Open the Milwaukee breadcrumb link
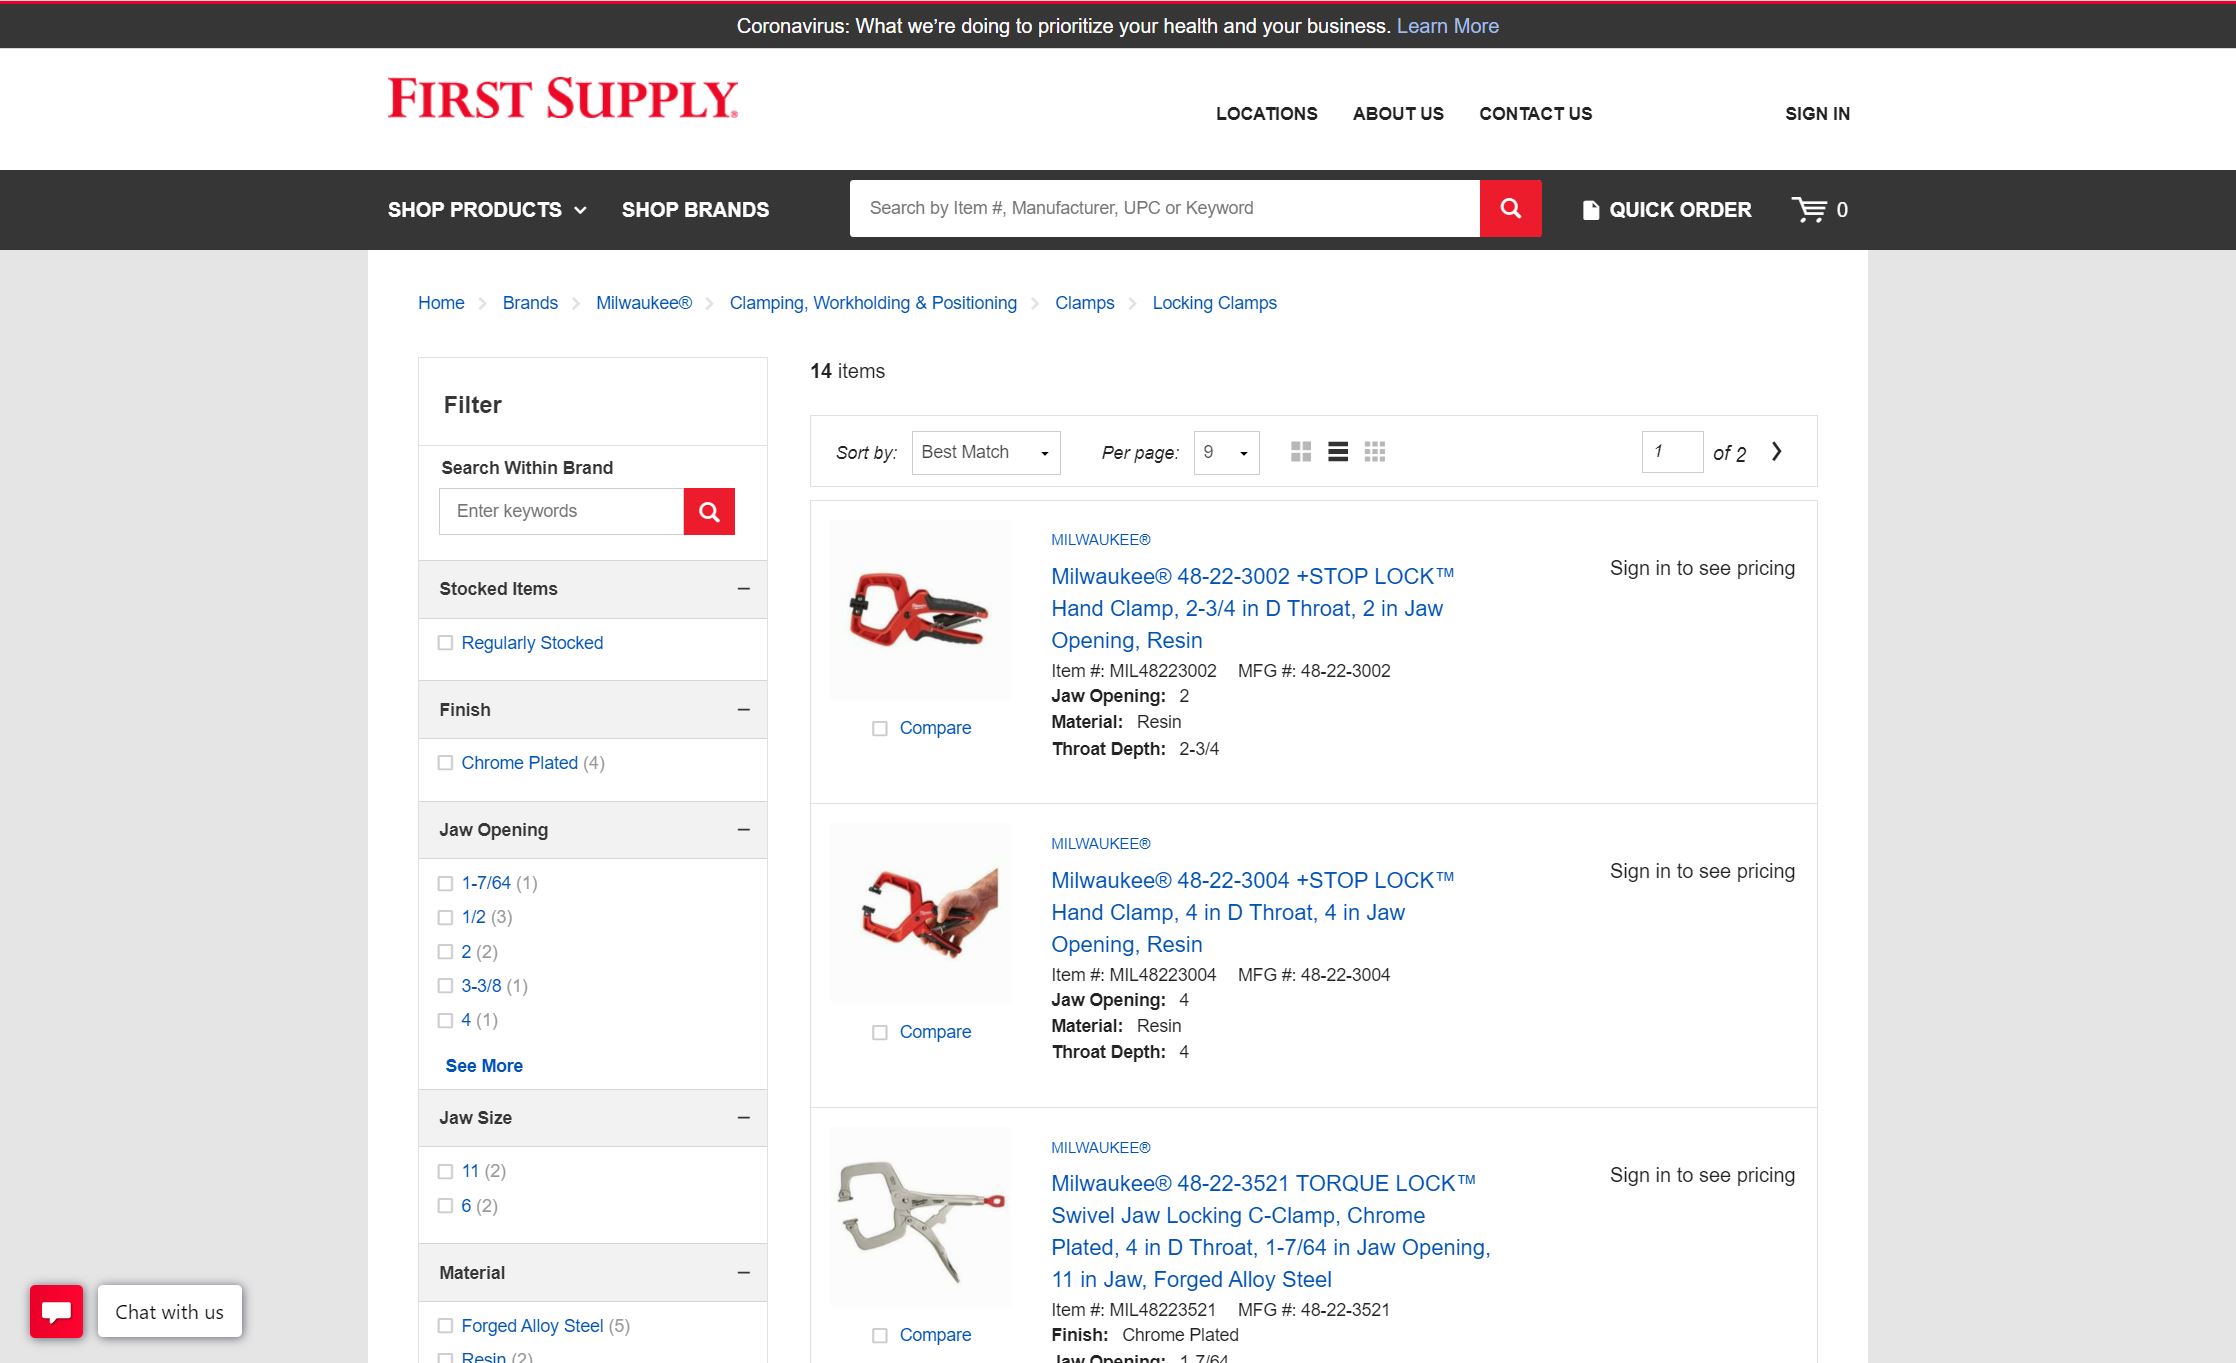 pyautogui.click(x=643, y=302)
